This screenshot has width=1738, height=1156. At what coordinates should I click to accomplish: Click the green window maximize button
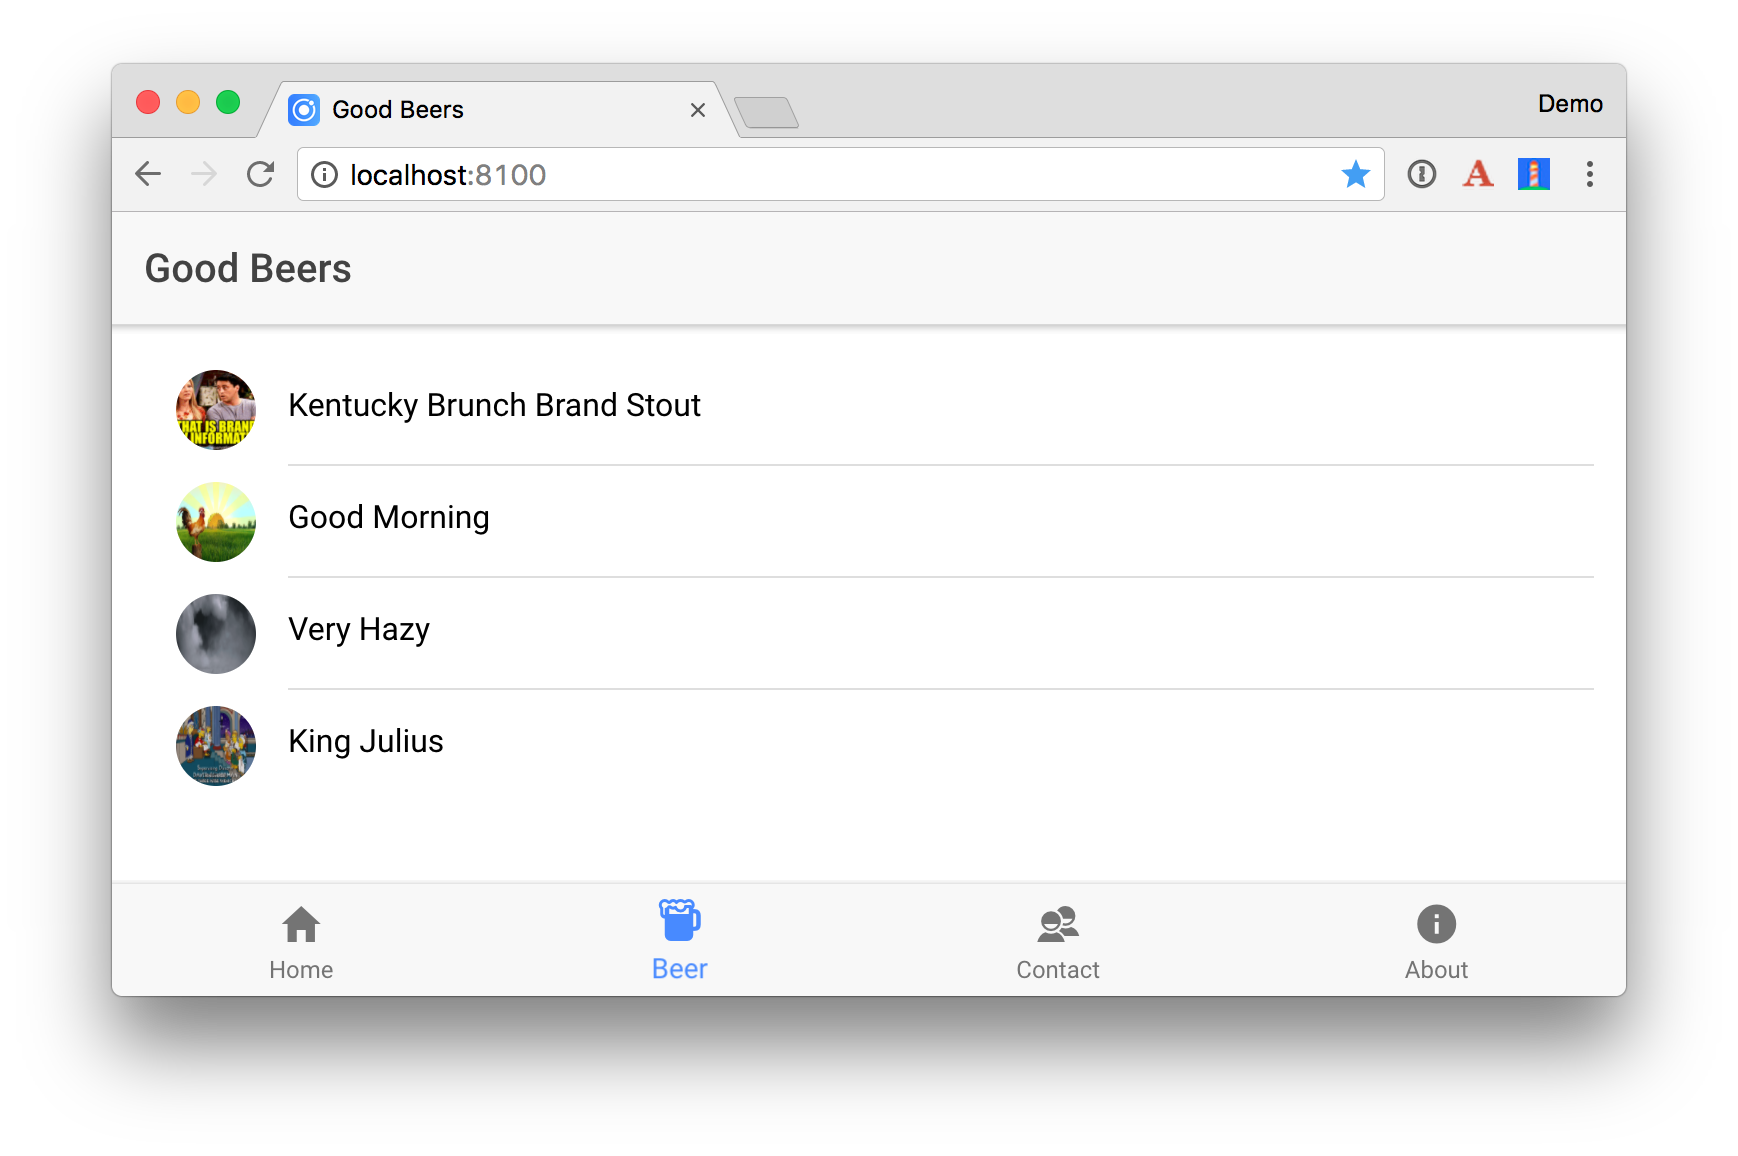pyautogui.click(x=228, y=102)
